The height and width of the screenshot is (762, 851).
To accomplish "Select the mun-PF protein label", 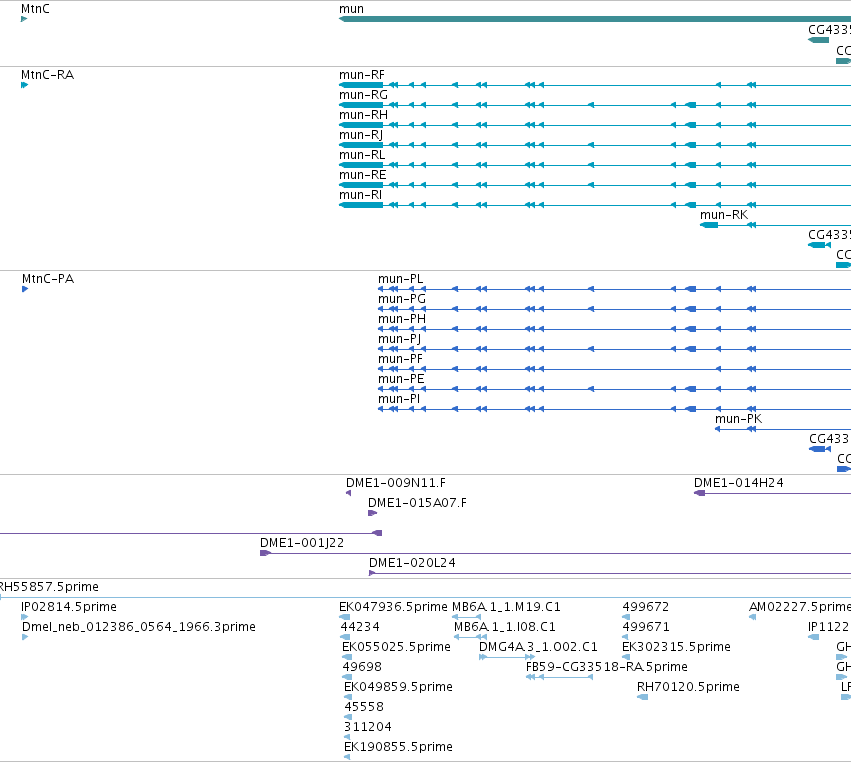I will pyautogui.click(x=400, y=359).
